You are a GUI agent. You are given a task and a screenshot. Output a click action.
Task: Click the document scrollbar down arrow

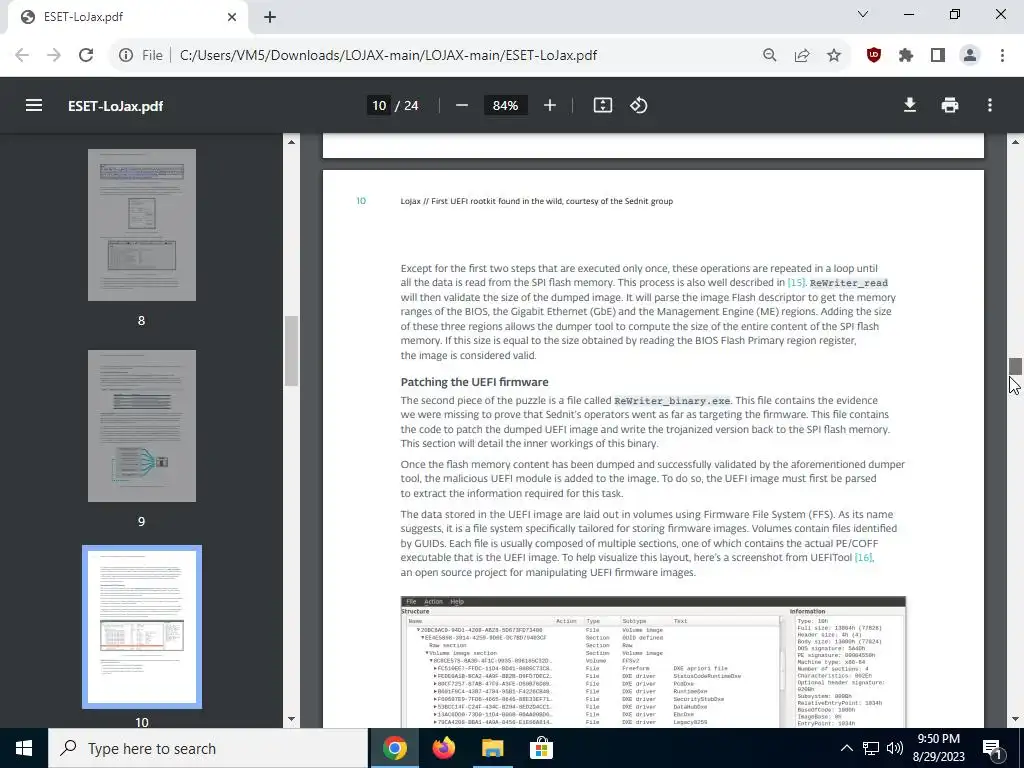tap(1015, 720)
